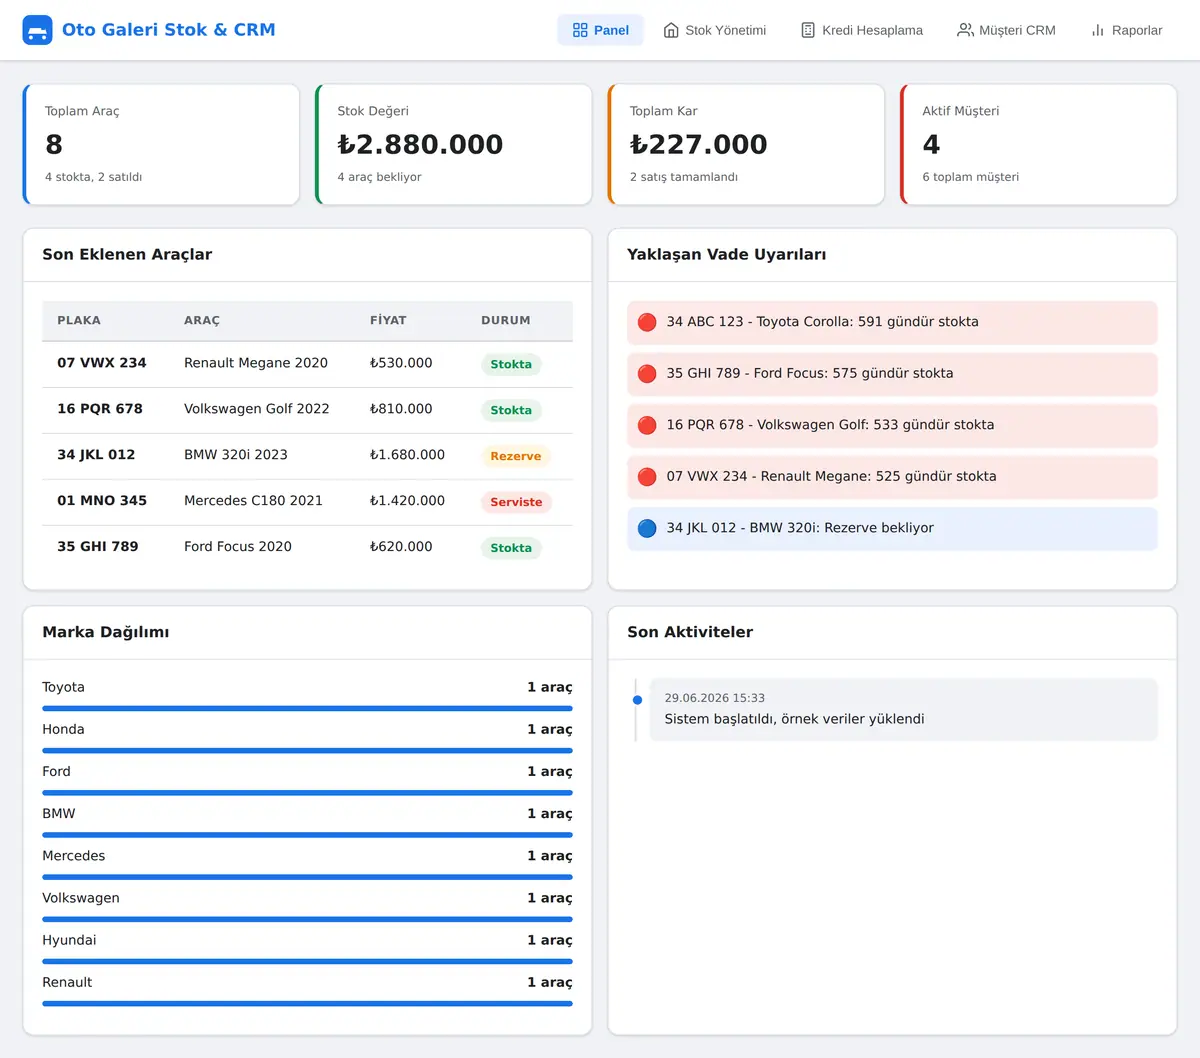Click the price ₺1.420.000
The image size is (1200, 1058).
[407, 501]
